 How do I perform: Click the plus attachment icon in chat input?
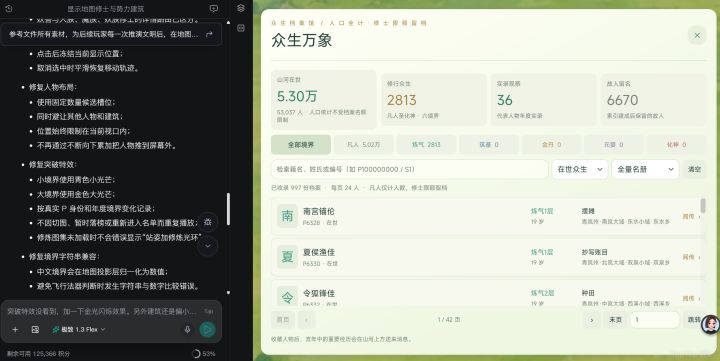pyautogui.click(x=15, y=329)
